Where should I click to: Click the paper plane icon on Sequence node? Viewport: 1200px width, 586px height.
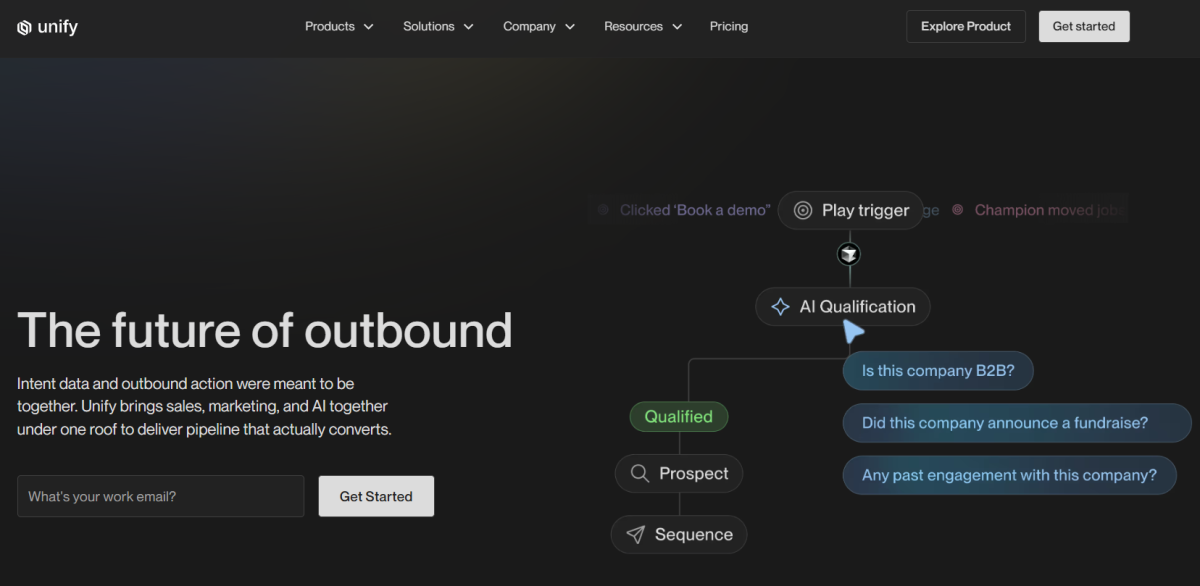(x=635, y=534)
